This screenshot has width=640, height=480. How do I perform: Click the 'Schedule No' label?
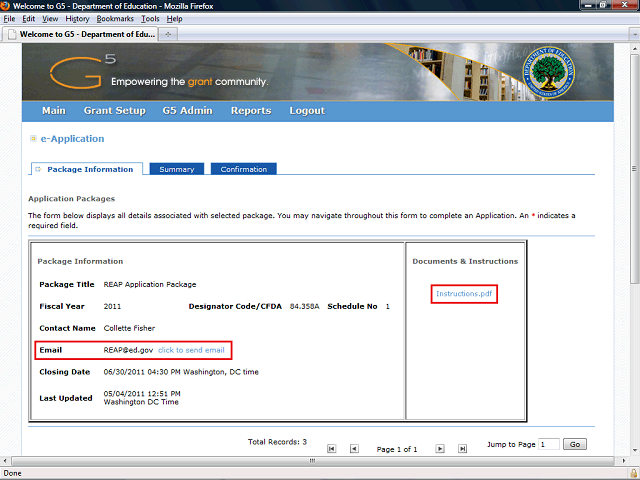click(352, 306)
